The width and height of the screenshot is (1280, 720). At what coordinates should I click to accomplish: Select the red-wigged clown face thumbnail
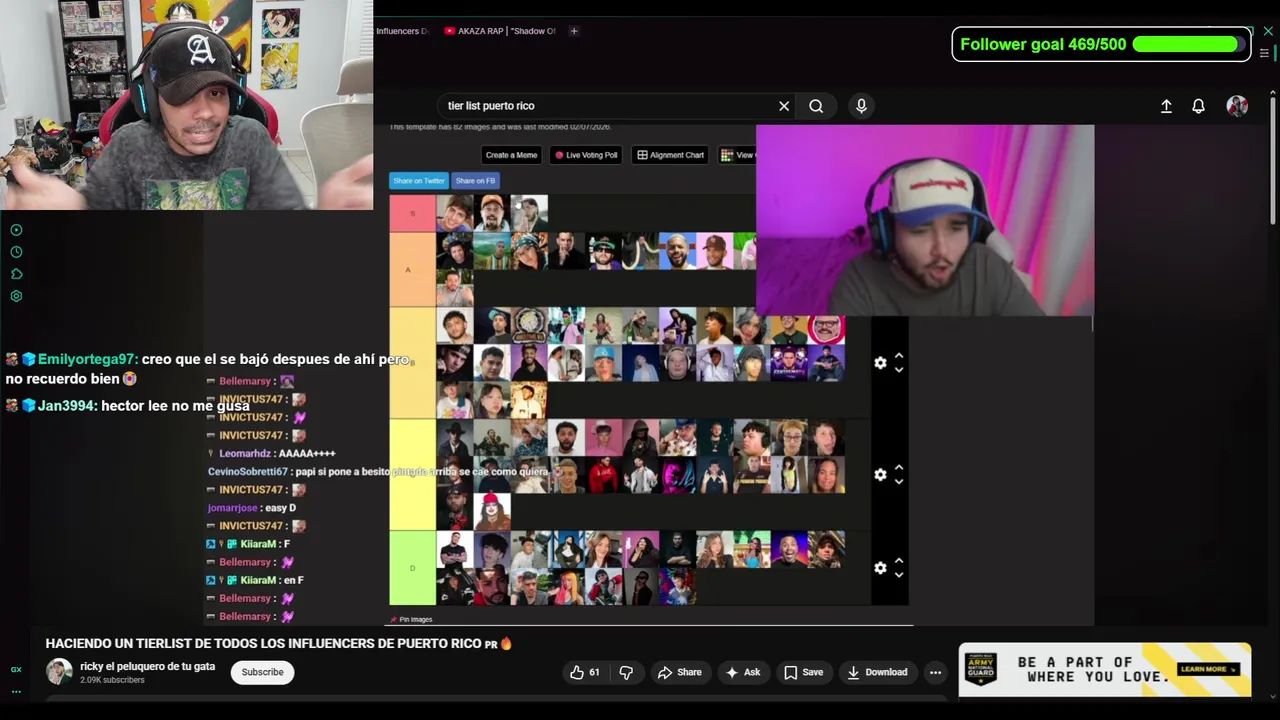[x=492, y=512]
